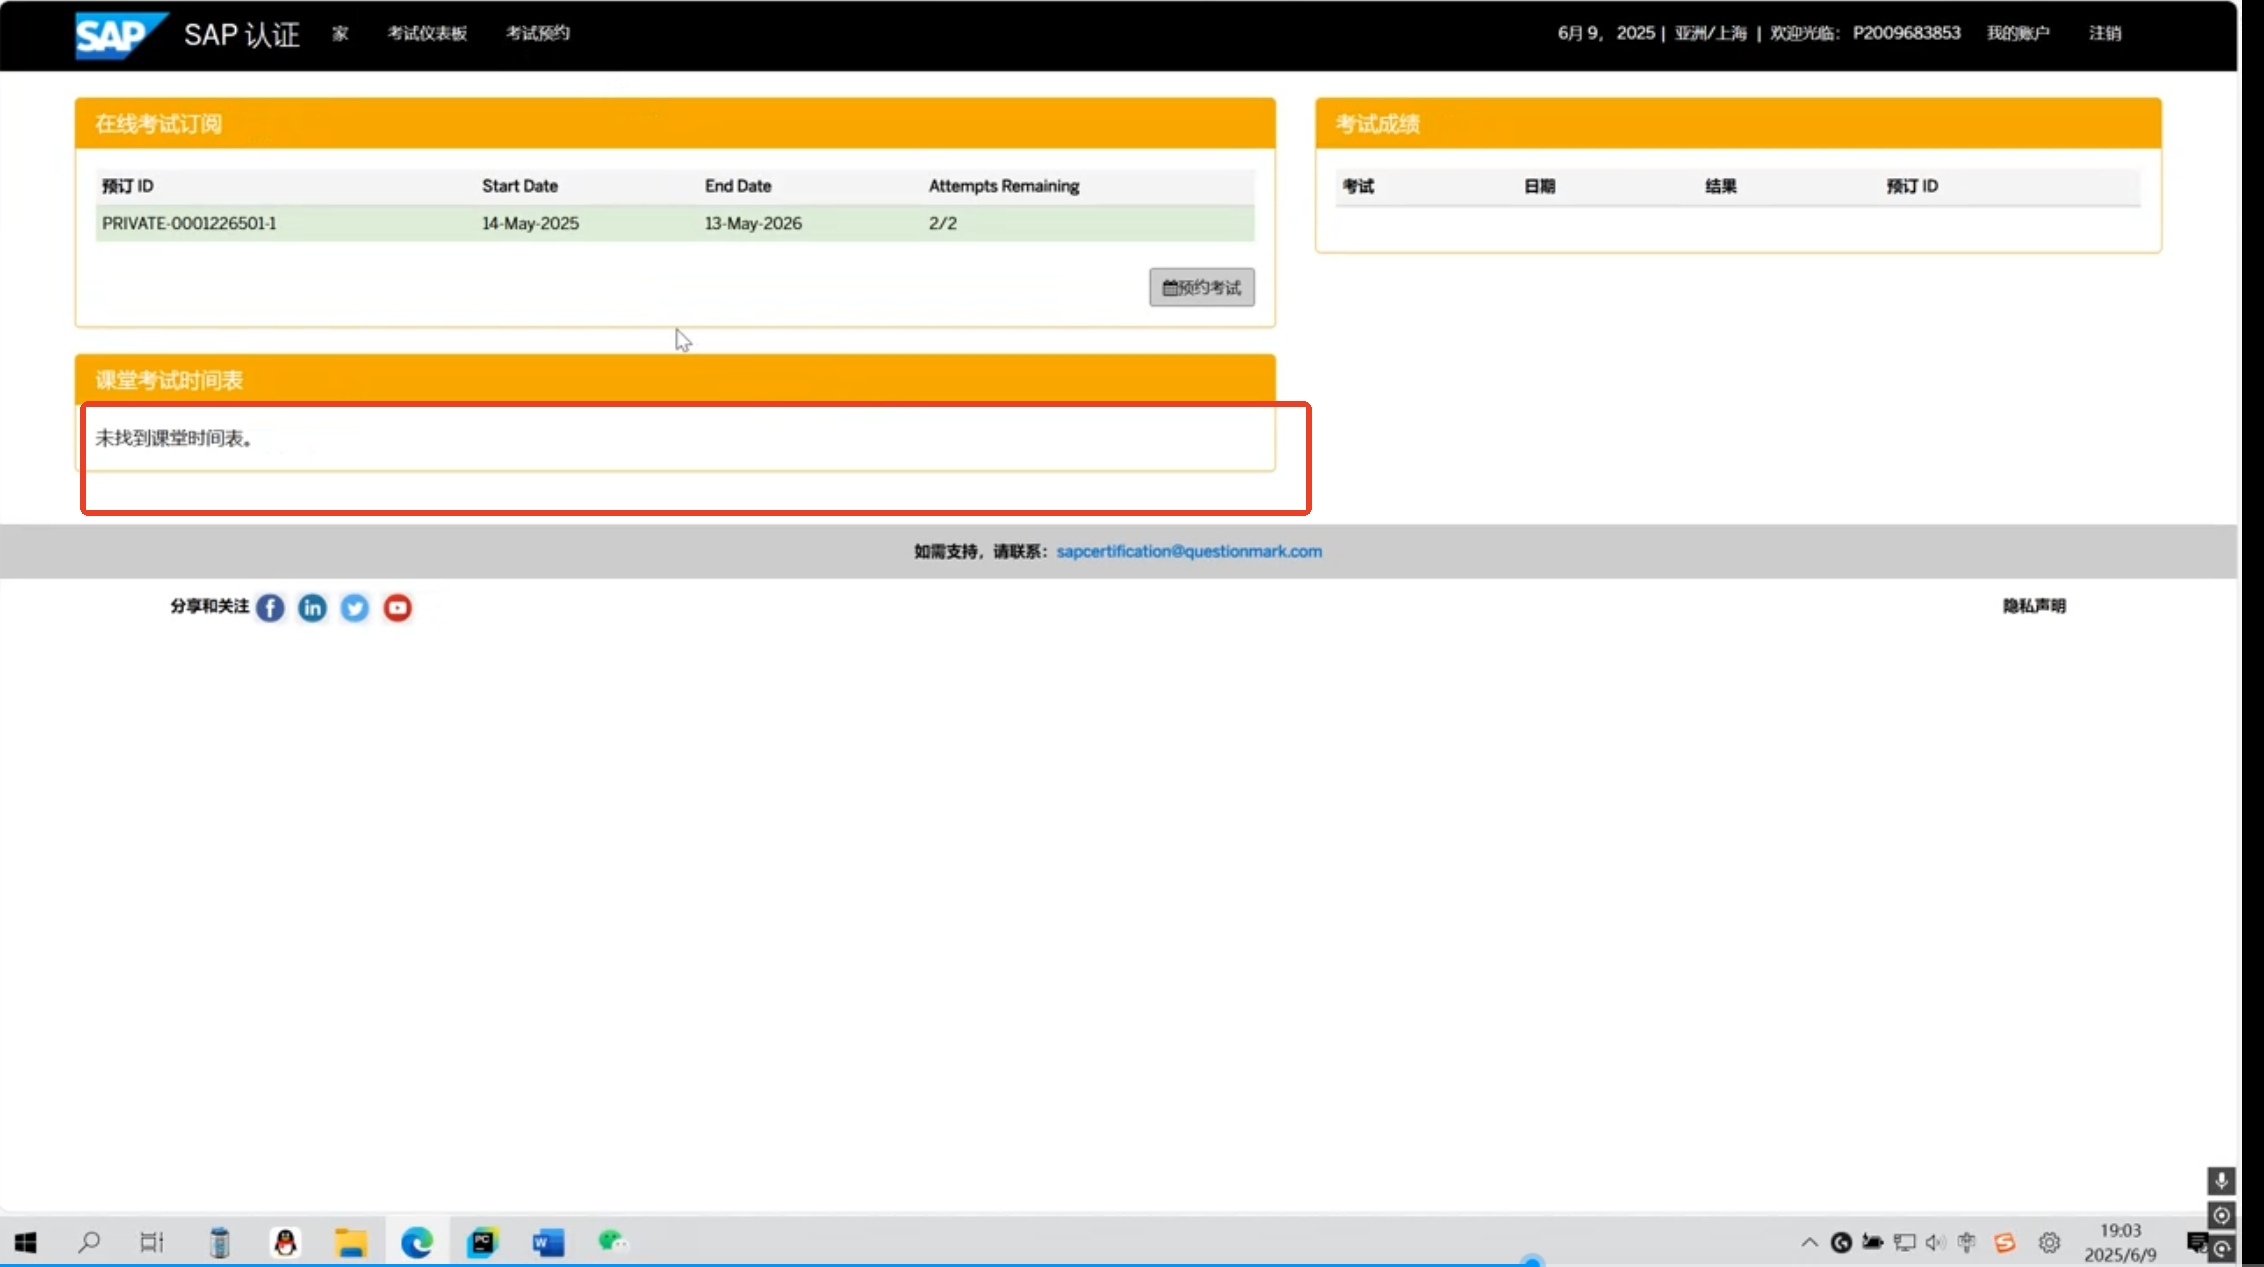Image resolution: width=2264 pixels, height=1267 pixels.
Task: Select the PRIVATE-0001226501-1 subscription row
Action: [189, 223]
